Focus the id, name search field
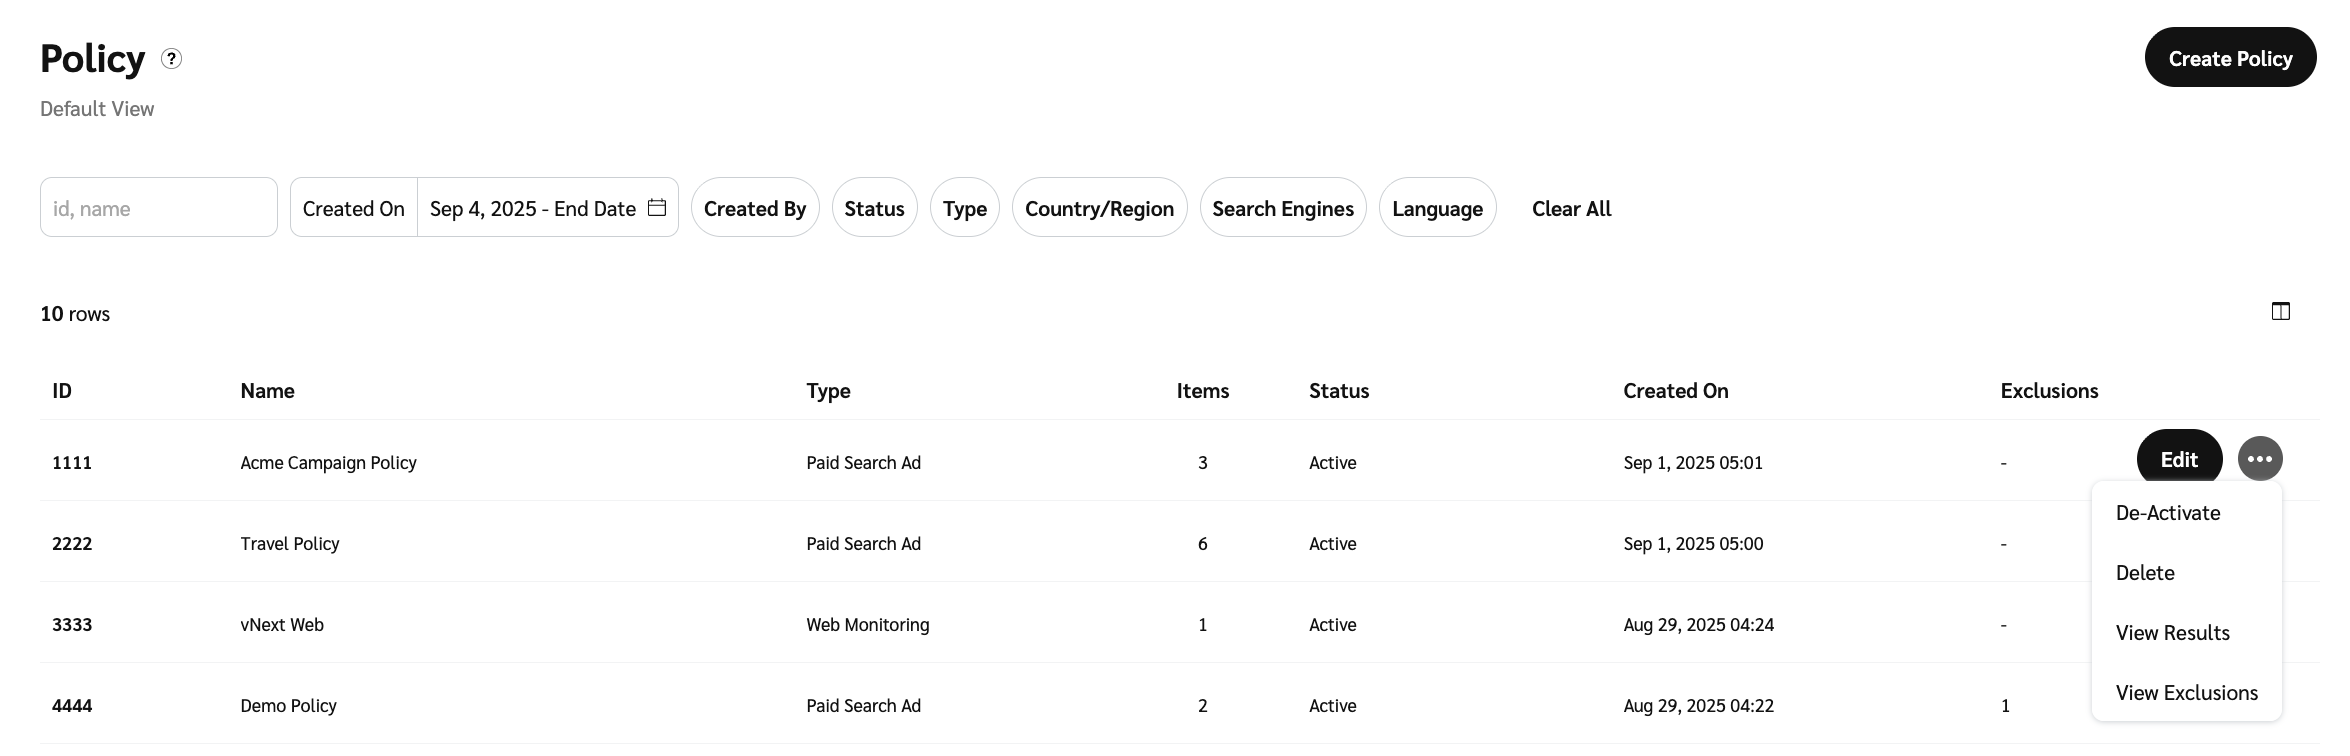Screen dimensions: 2350x756 (x=159, y=208)
